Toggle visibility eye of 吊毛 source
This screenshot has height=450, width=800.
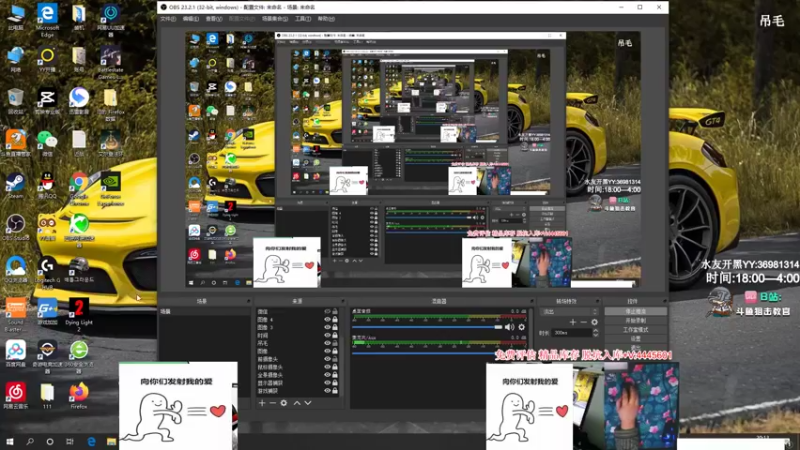[x=328, y=343]
